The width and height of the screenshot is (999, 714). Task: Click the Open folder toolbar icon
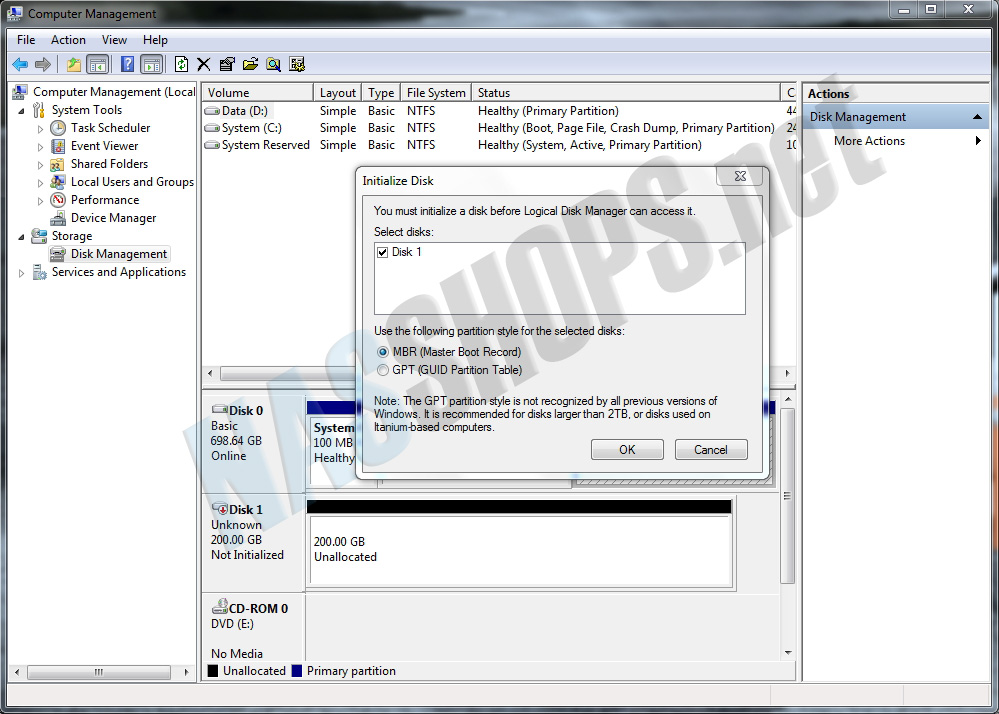(x=250, y=64)
